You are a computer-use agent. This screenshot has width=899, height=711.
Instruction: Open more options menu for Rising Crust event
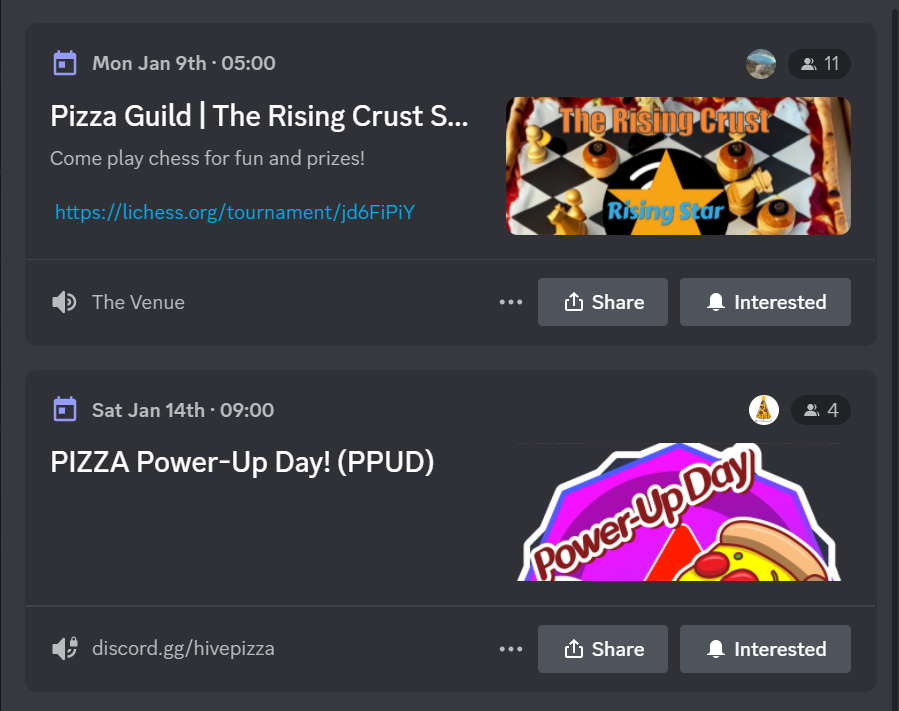[x=511, y=302]
